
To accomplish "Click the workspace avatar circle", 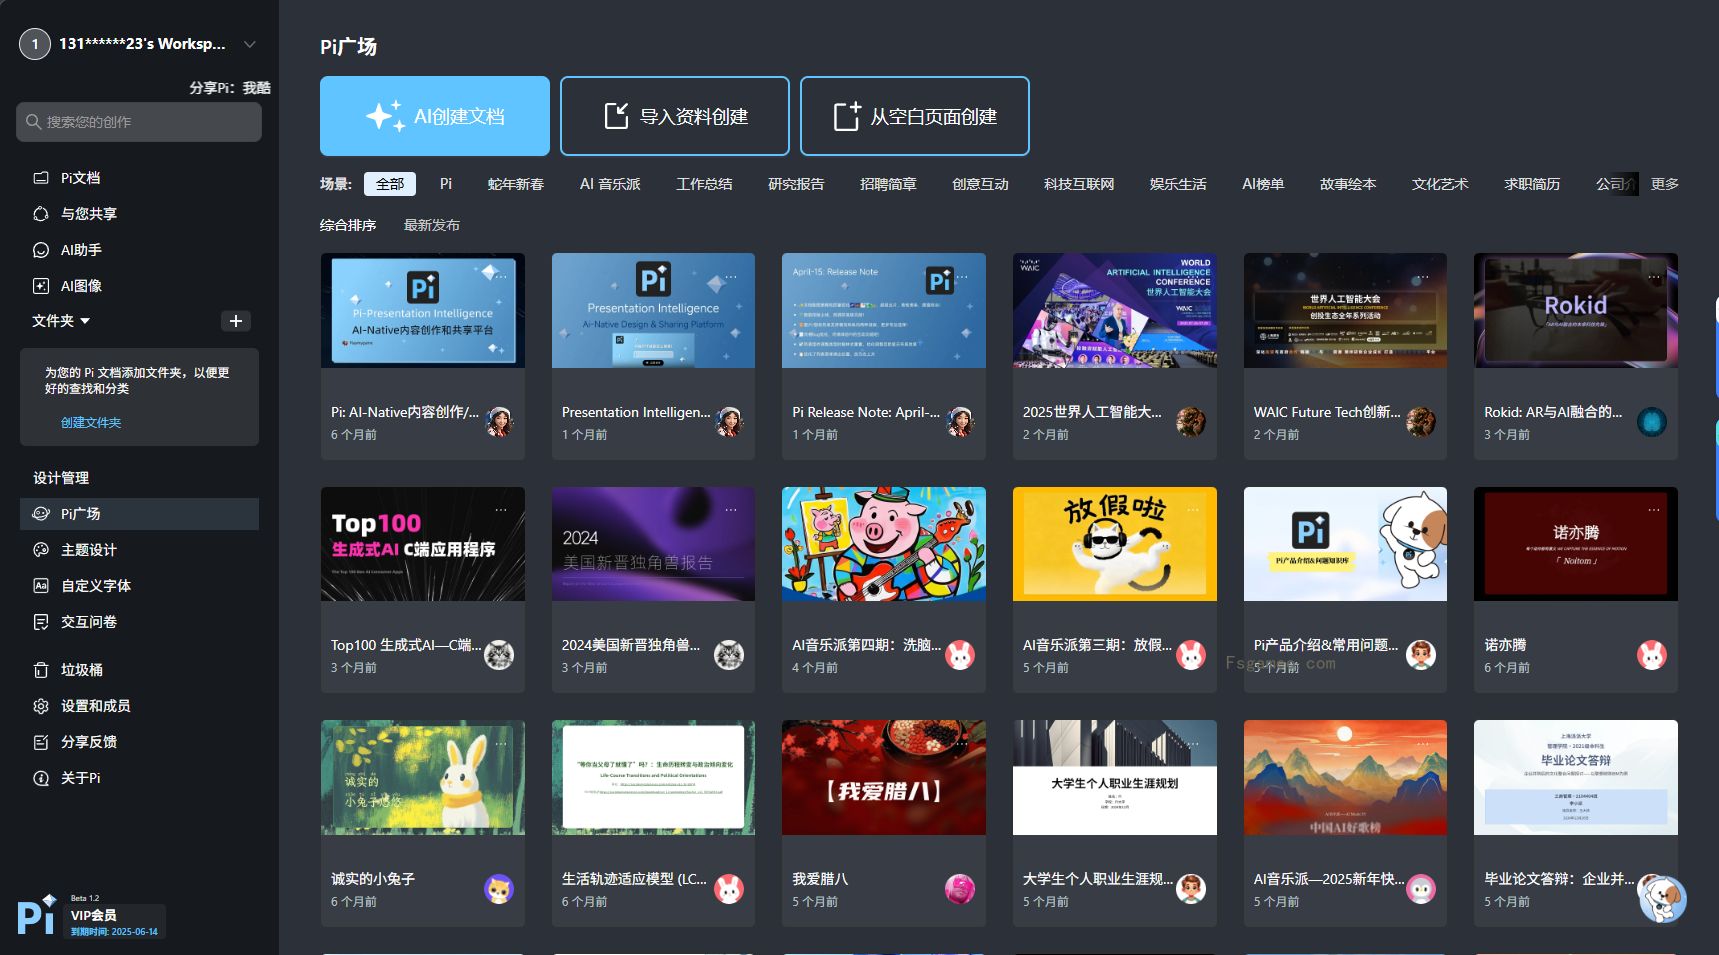I will (x=35, y=44).
